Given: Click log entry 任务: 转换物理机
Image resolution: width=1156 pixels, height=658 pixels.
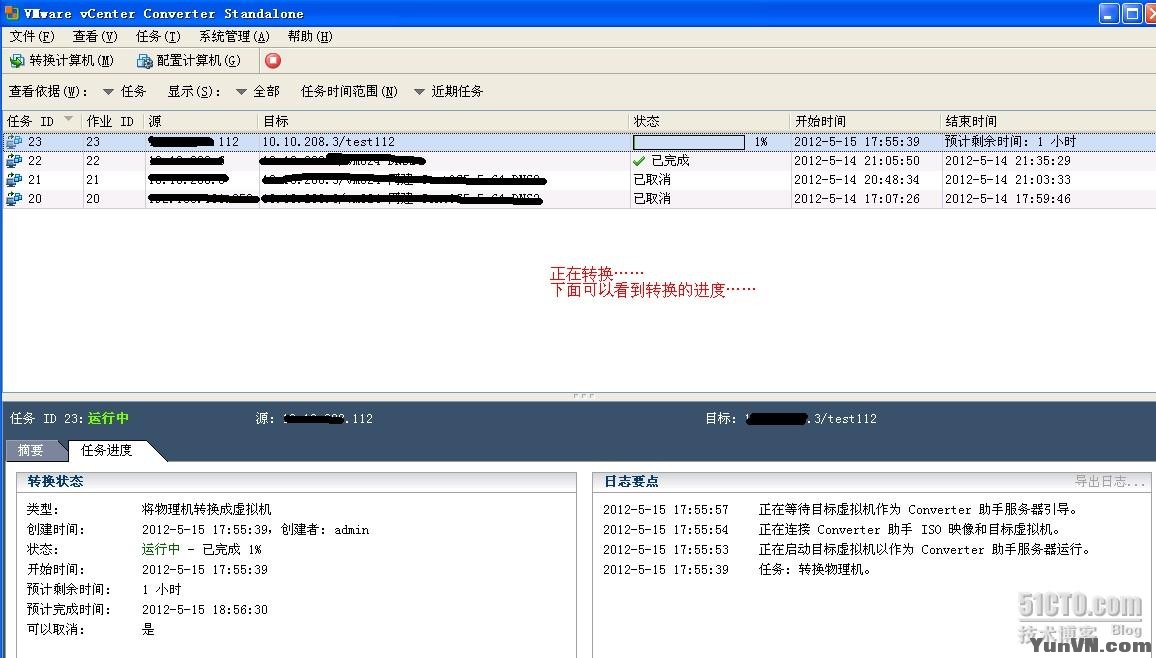Looking at the screenshot, I should tap(815, 570).
